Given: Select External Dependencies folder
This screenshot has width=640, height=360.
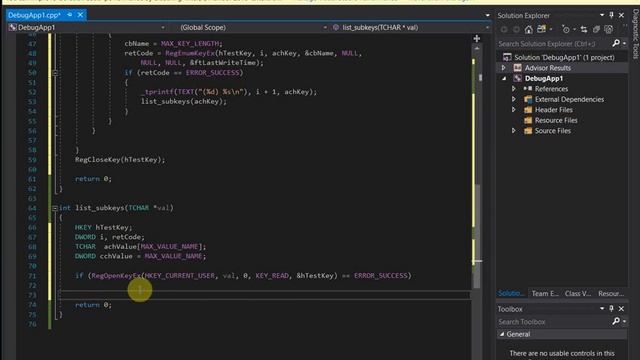Looking at the screenshot, I should [569, 100].
